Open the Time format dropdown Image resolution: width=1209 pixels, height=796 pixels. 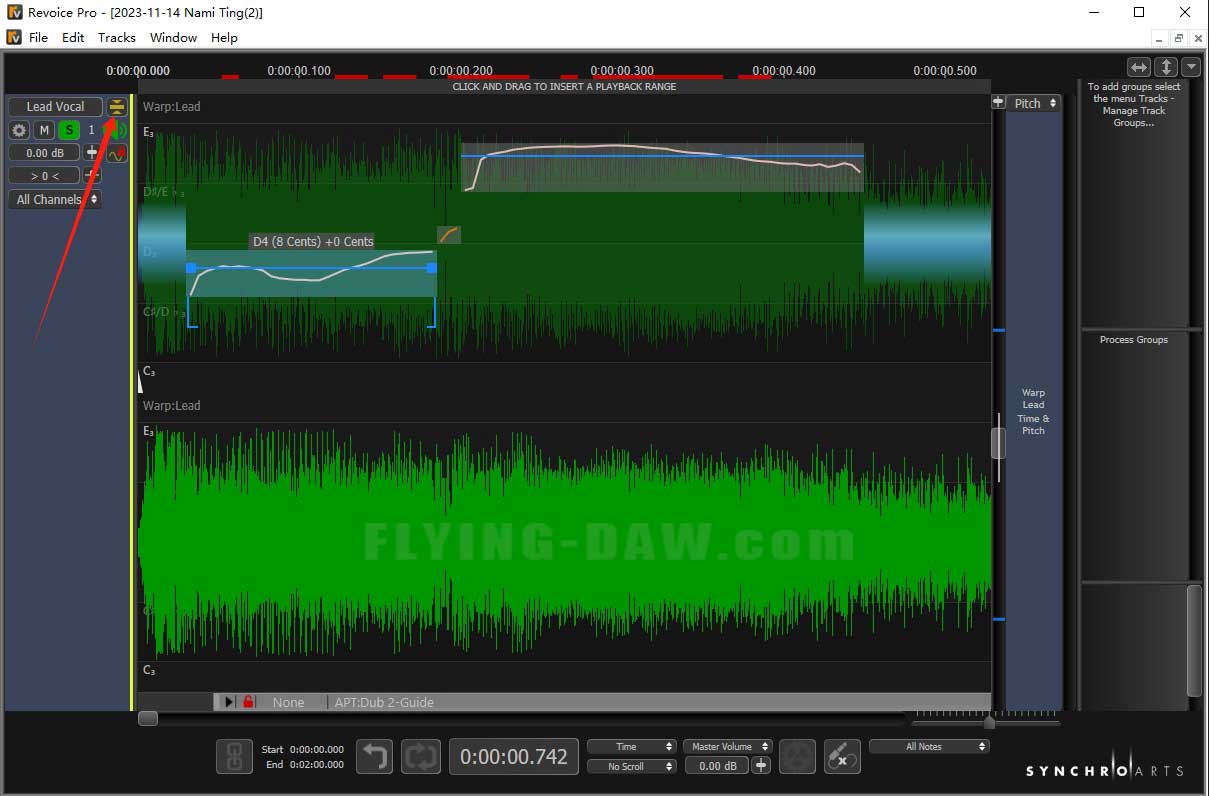[x=632, y=747]
